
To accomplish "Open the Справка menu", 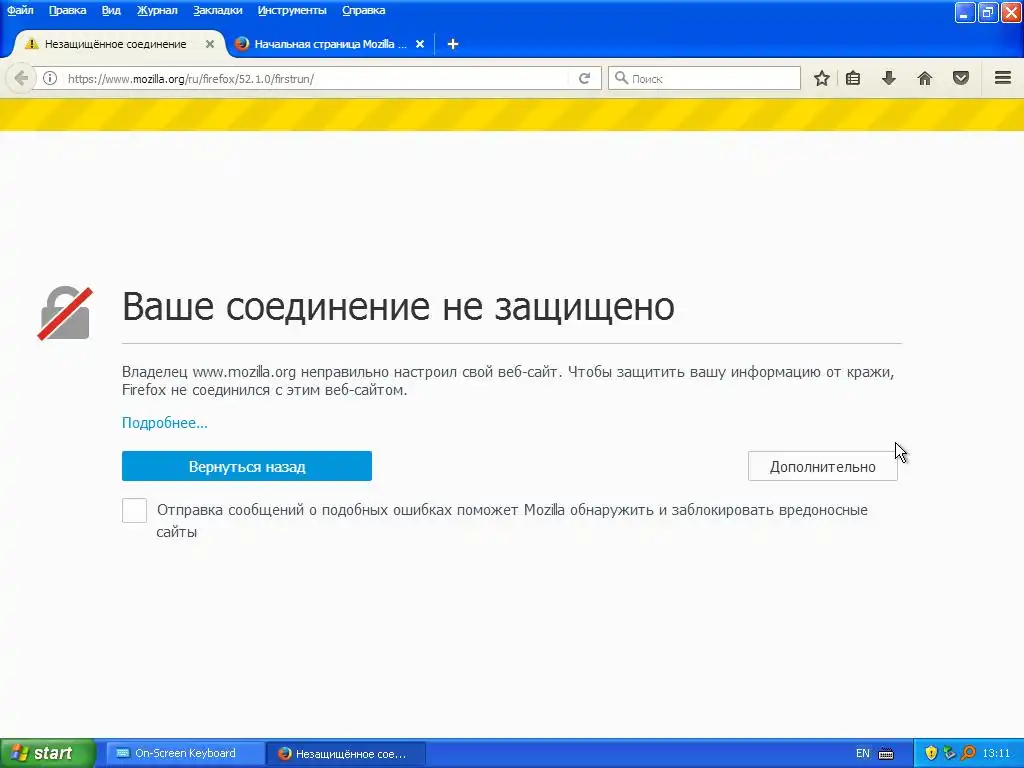I will (x=364, y=10).
